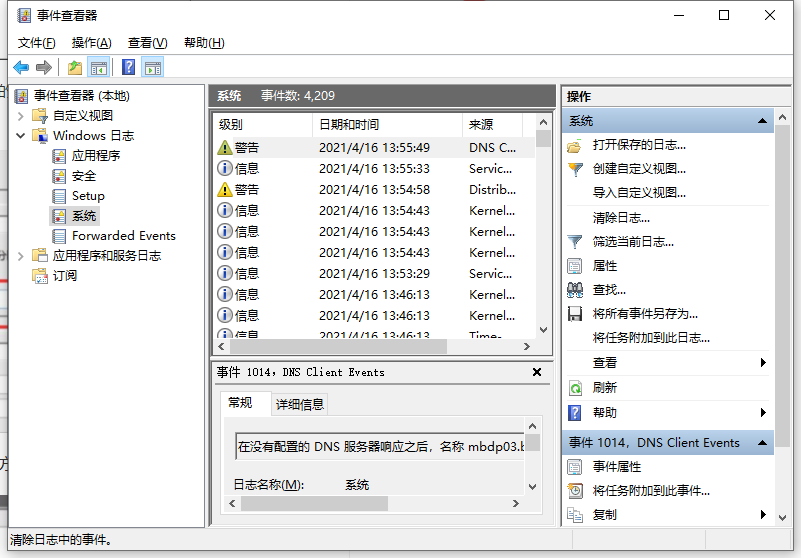Screen dimensions: 801x558
Task: Switch to the 详细信息 tab
Action: click(x=299, y=404)
